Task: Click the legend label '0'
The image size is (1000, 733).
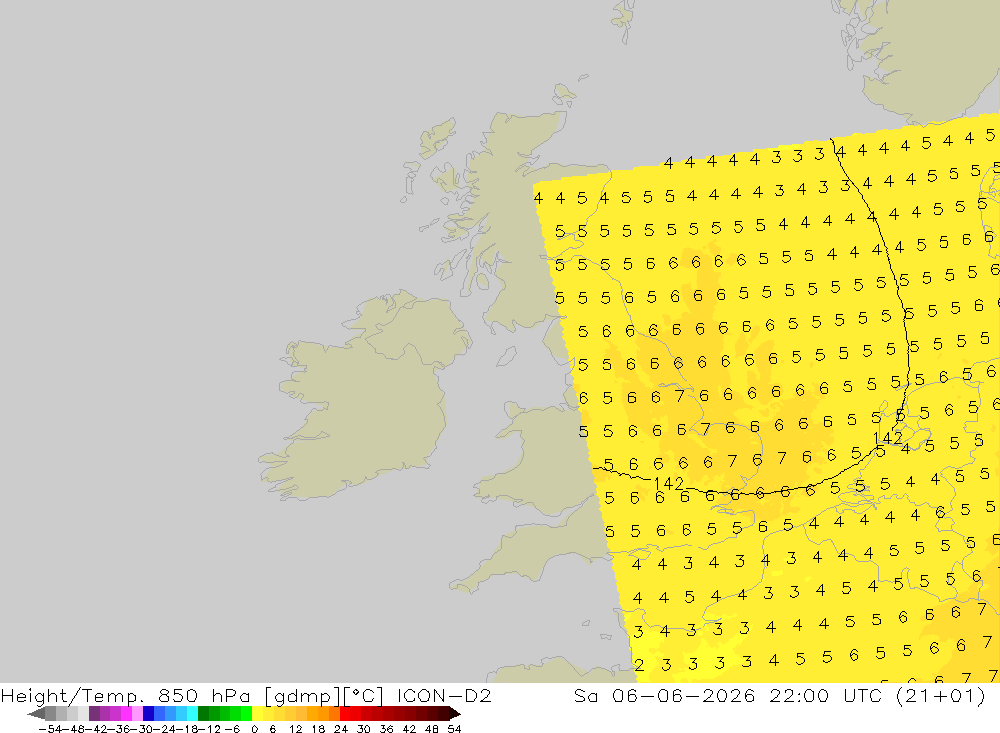Action: pyautogui.click(x=254, y=729)
